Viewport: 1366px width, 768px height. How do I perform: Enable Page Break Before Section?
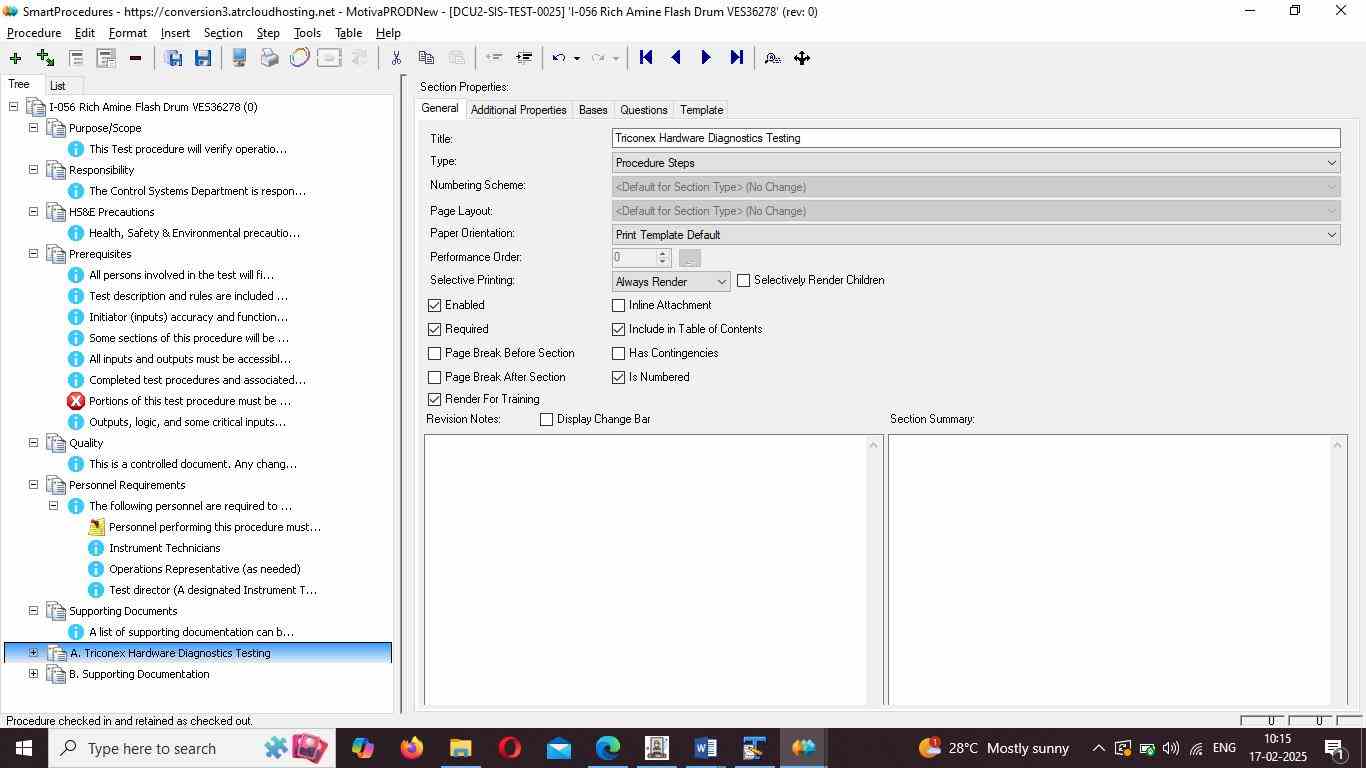[x=435, y=353]
